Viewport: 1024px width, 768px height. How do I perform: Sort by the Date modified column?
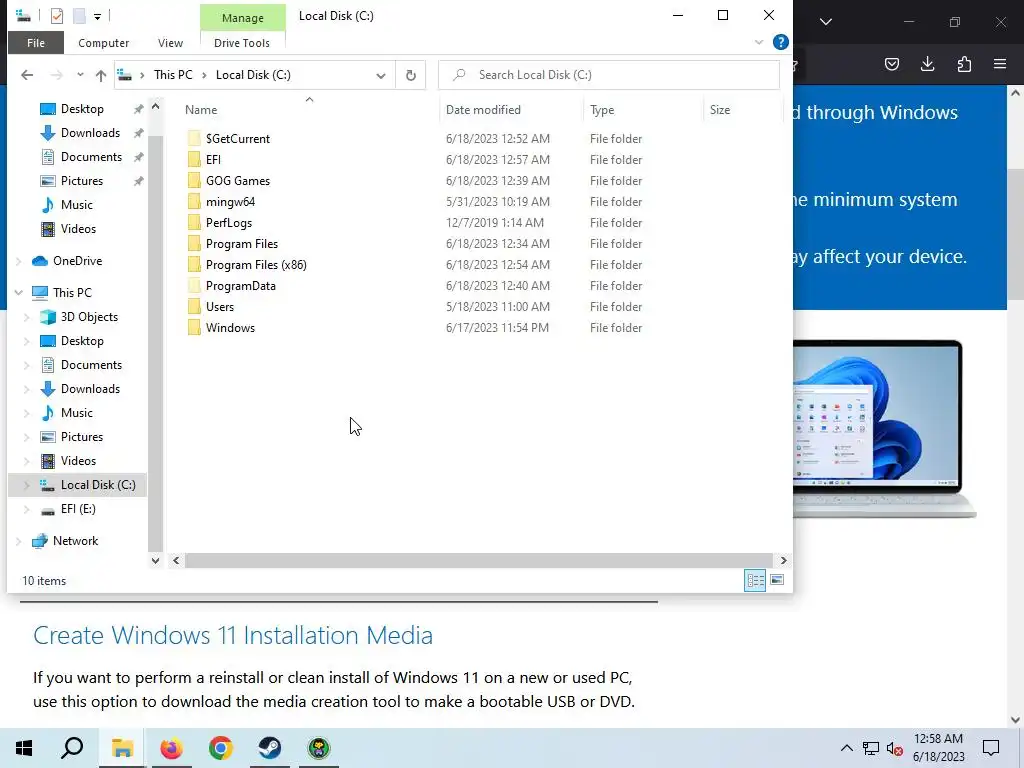click(483, 110)
